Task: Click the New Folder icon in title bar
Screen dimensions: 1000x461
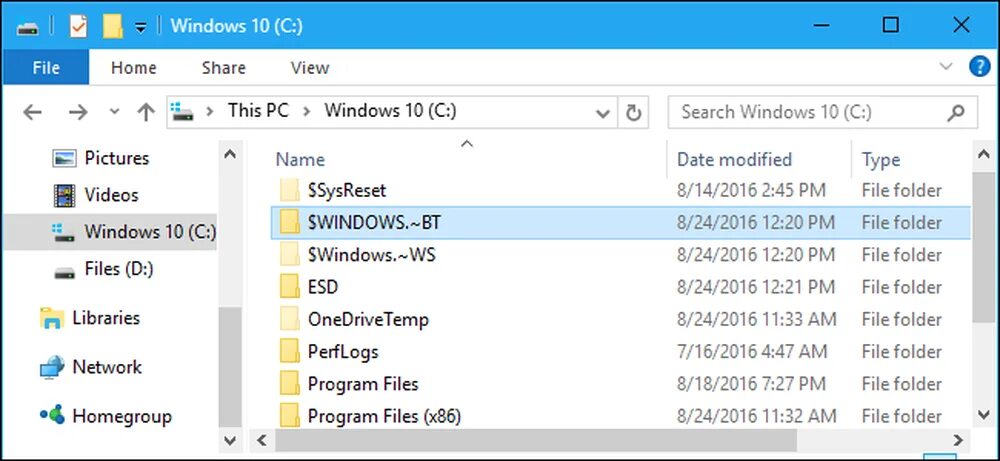Action: pyautogui.click(x=112, y=25)
